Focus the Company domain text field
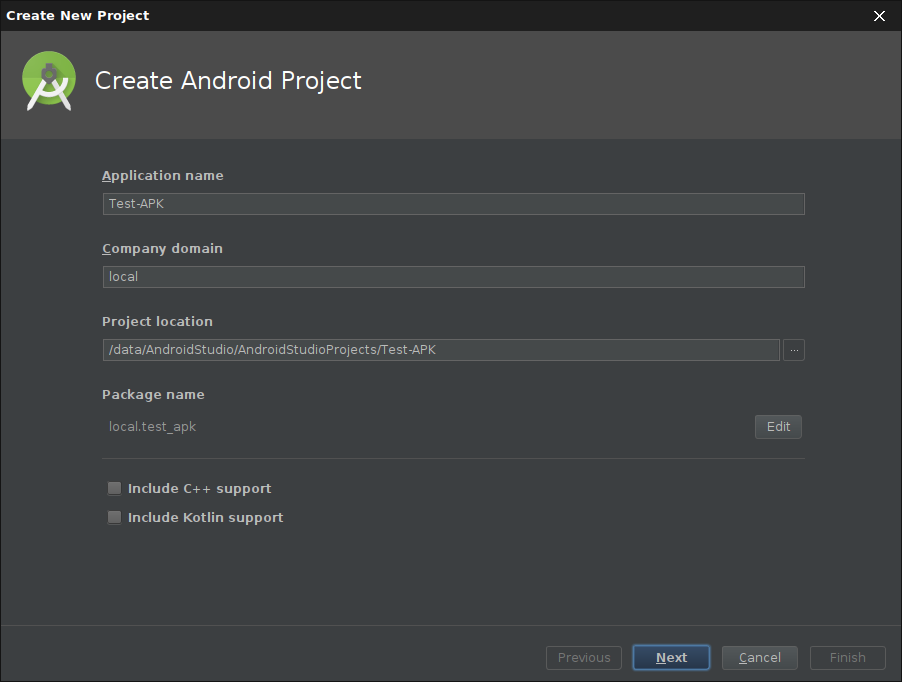902x682 pixels. [453, 277]
